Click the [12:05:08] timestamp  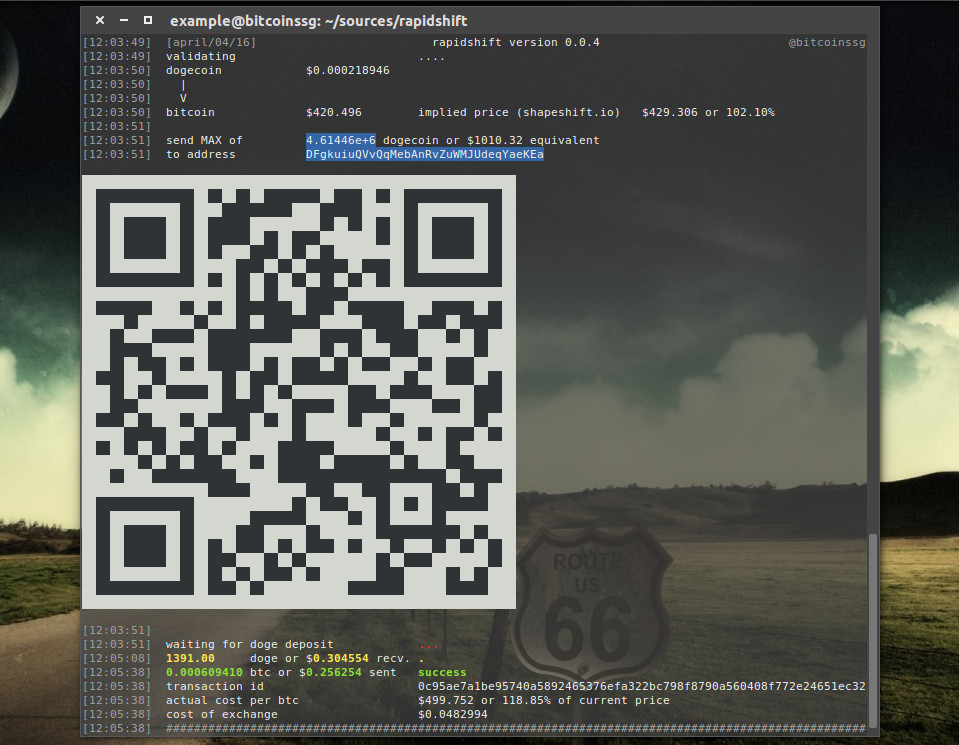coord(117,658)
